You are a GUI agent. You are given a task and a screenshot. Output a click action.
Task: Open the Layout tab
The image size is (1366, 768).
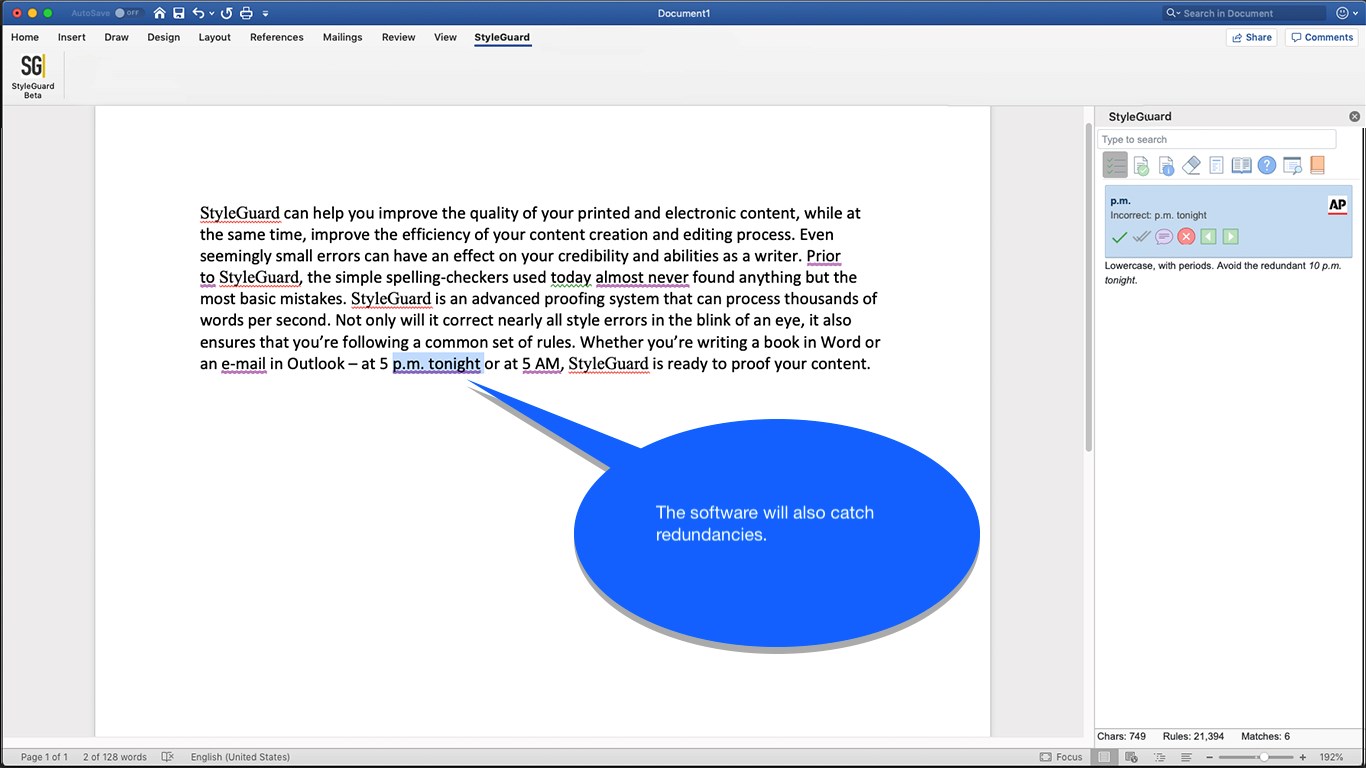[x=215, y=37]
